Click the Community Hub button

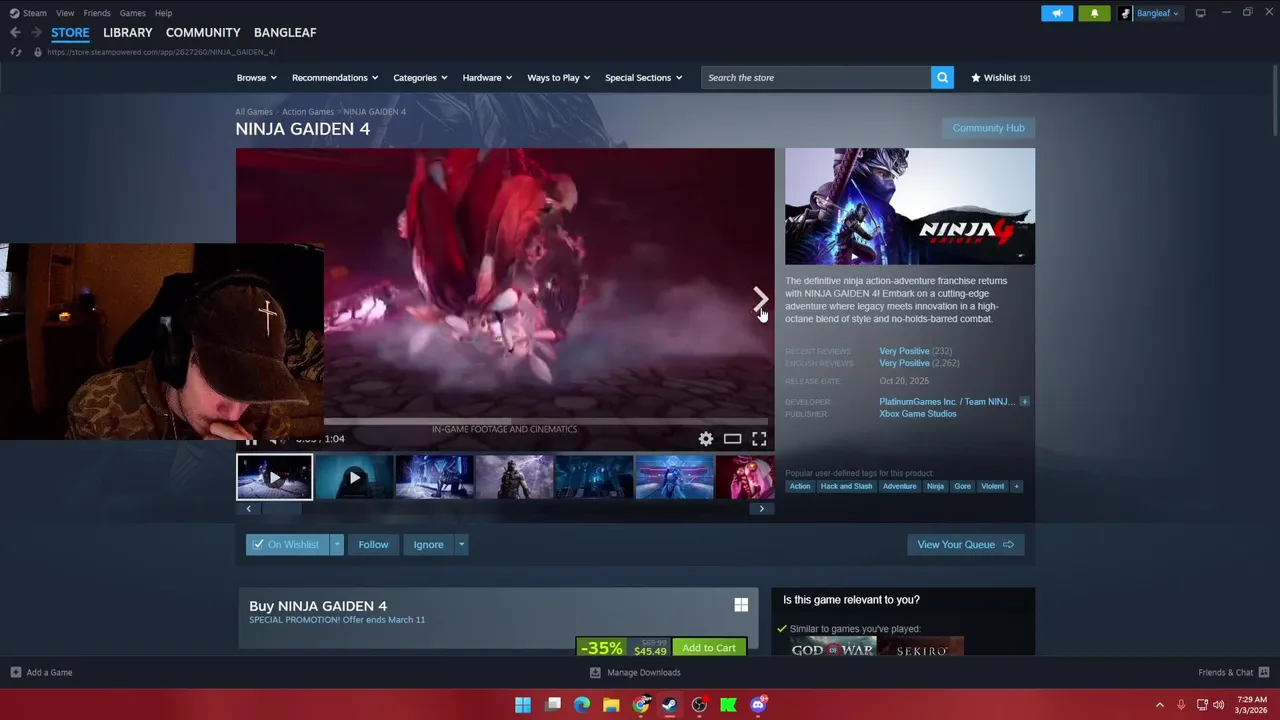click(x=988, y=128)
